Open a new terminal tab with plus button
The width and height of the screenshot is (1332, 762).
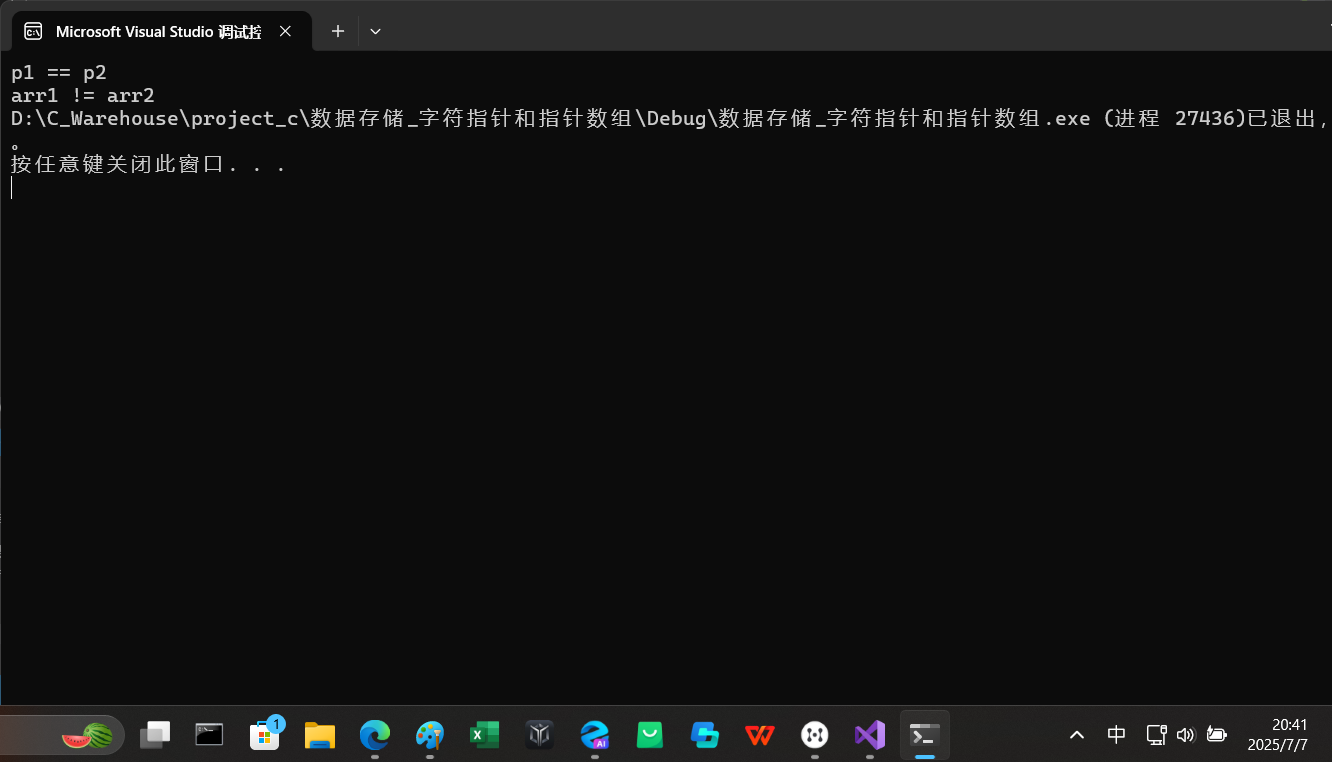pos(338,31)
